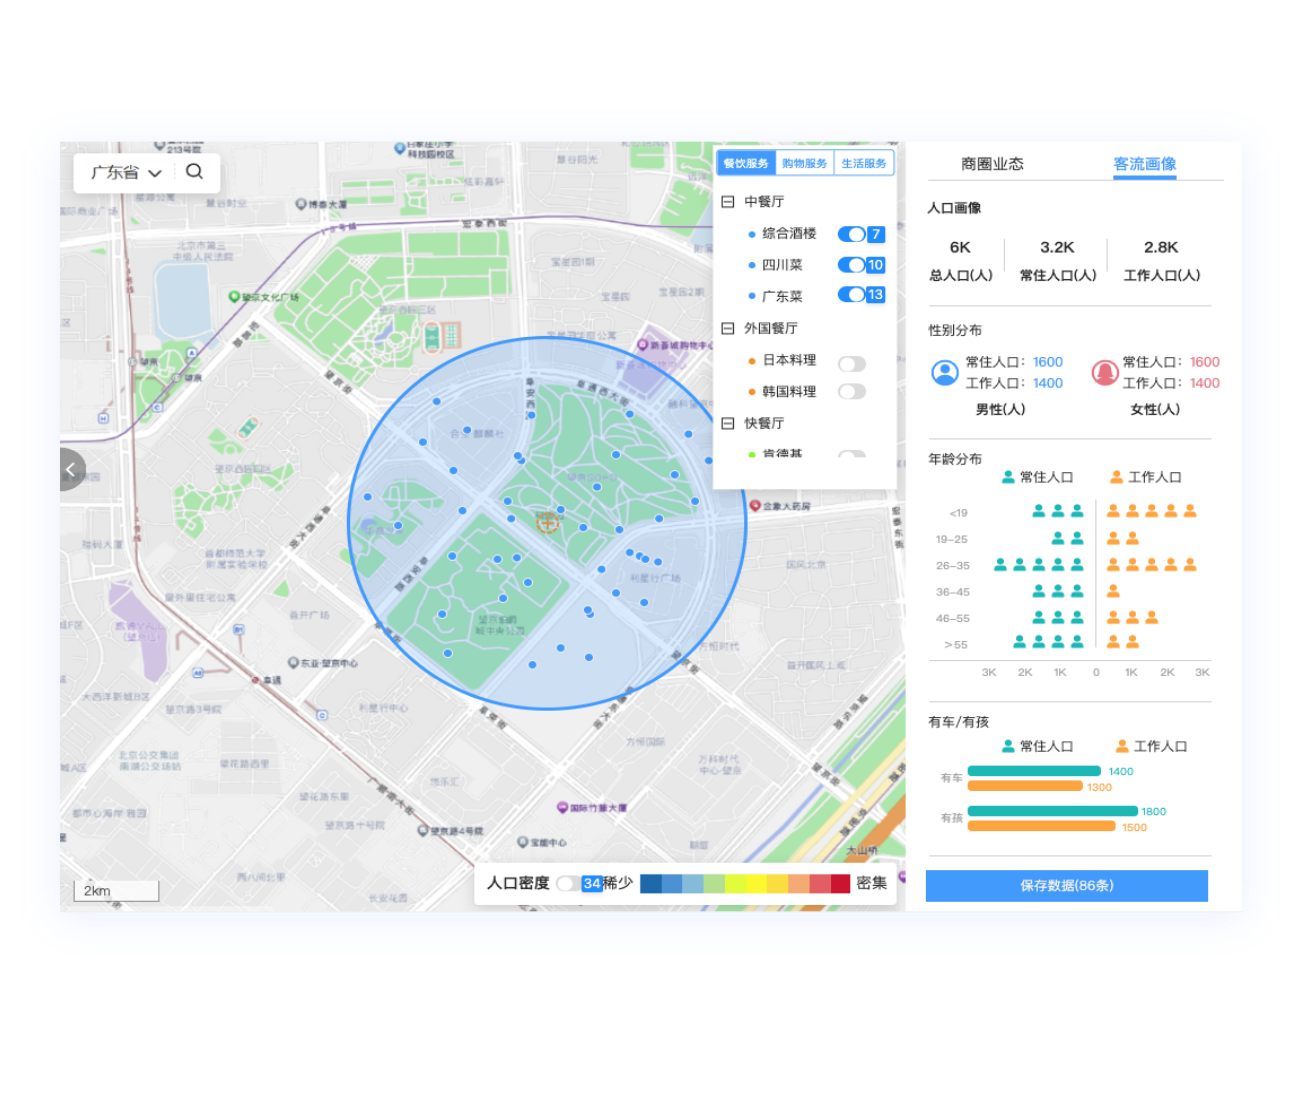Pick the bright yellow density swatch
Image resolution: width=1302 pixels, height=1120 pixels.
(x=756, y=883)
